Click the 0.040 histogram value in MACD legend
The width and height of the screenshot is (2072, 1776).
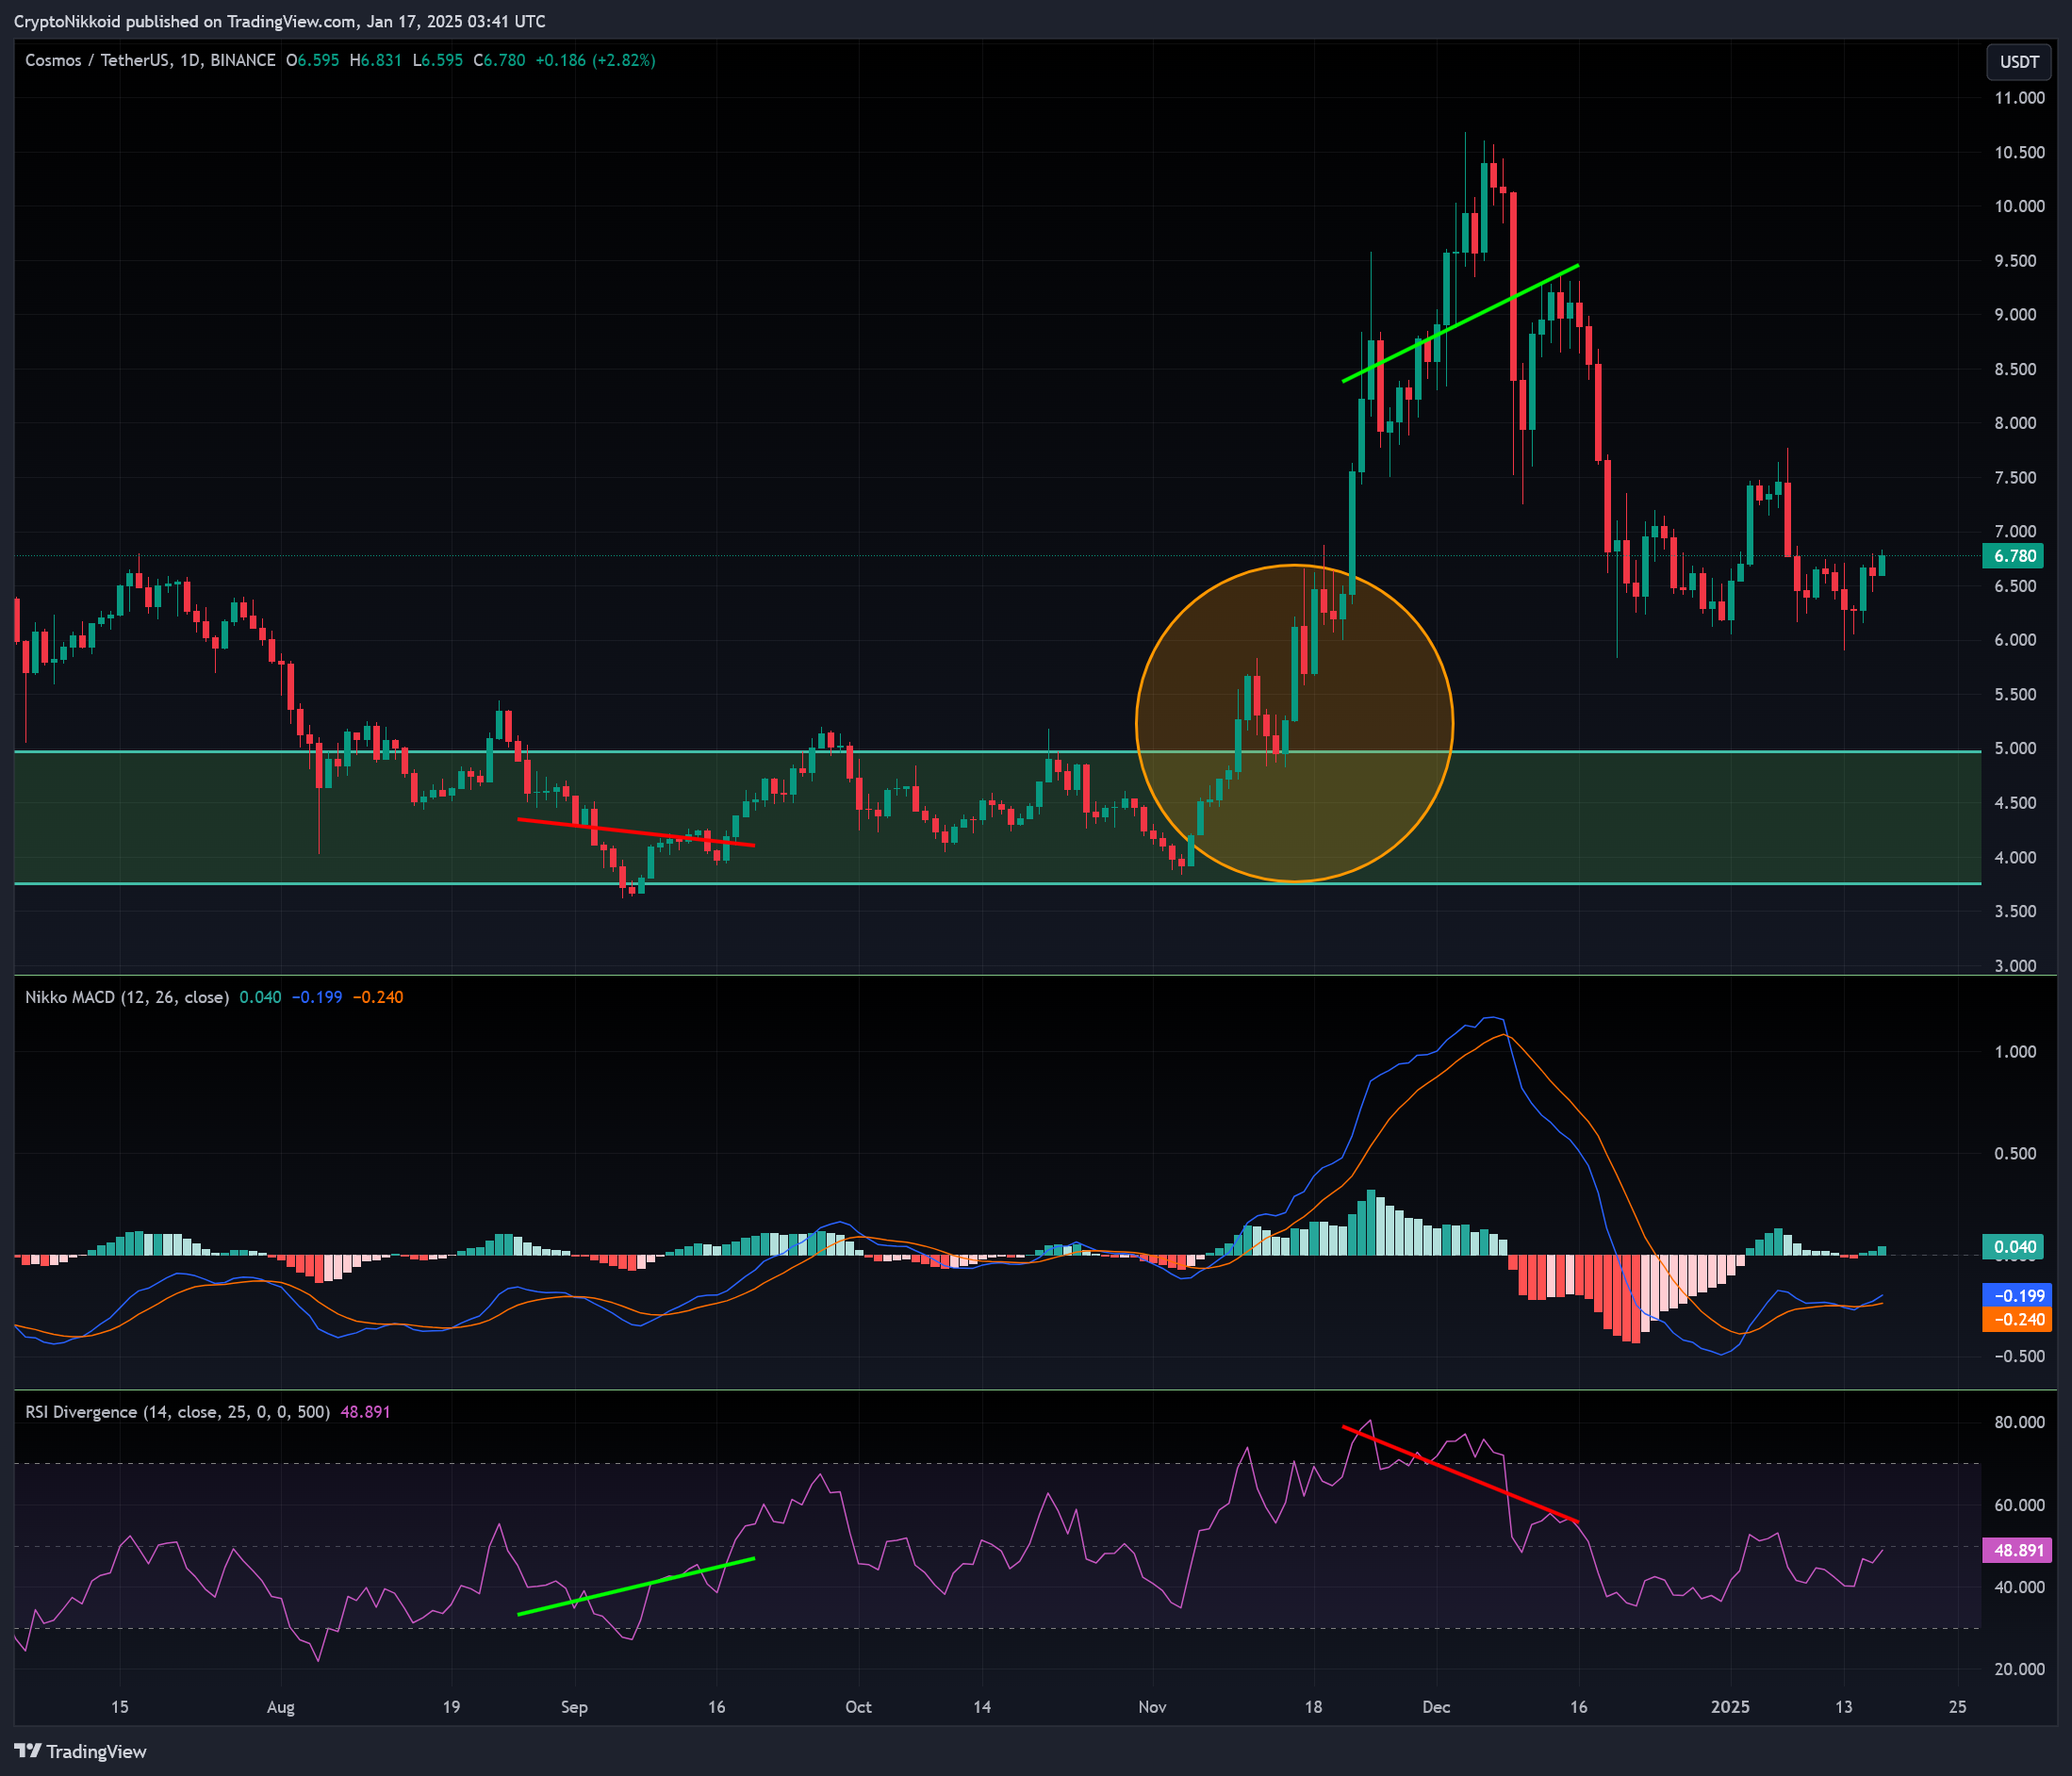pos(260,997)
